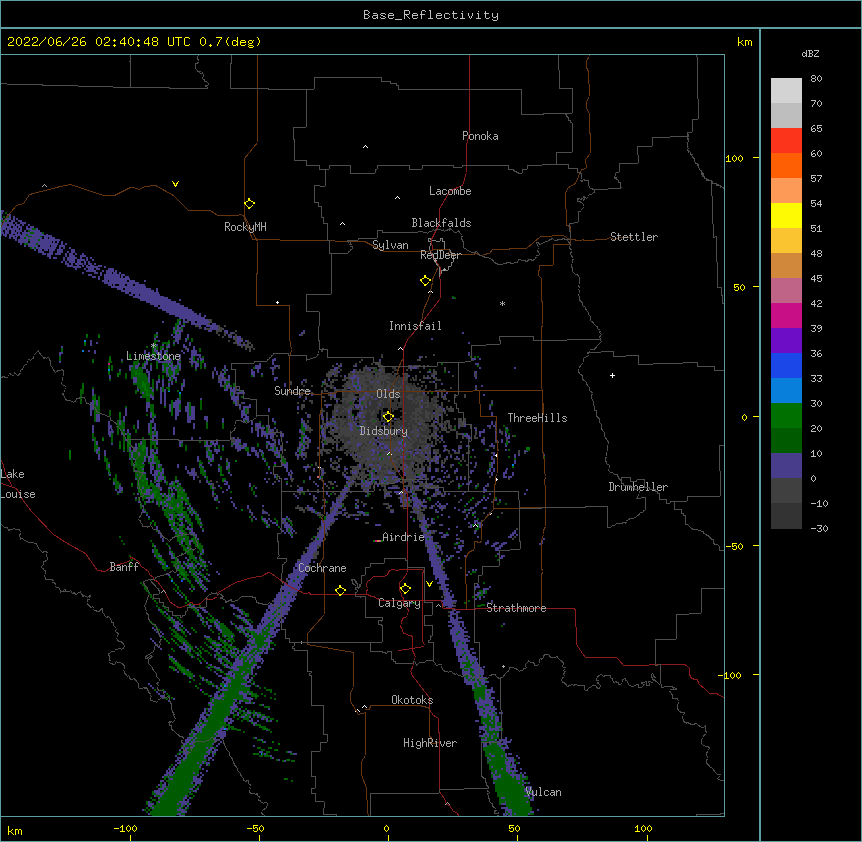This screenshot has width=862, height=842.
Task: Select the royal blue 33–36 dBZ swatch
Action: (x=786, y=365)
